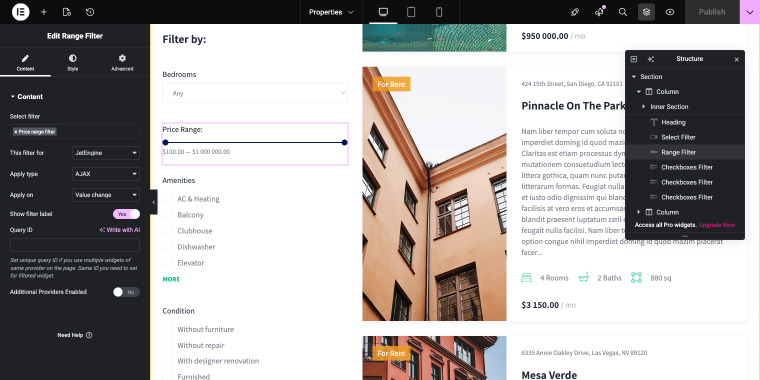This screenshot has width=760, height=380.
Task: Switch to mobile preview mode
Action: [439, 12]
